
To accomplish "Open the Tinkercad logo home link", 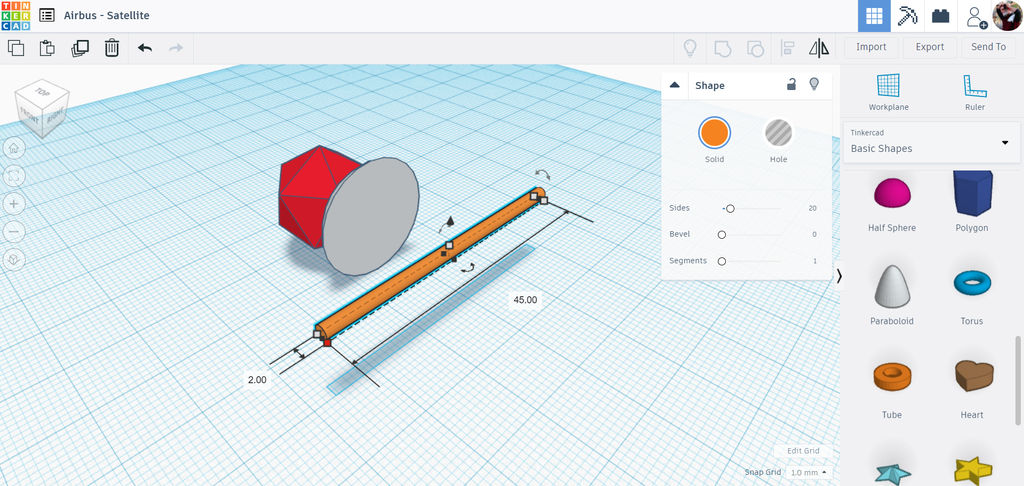I will point(15,15).
